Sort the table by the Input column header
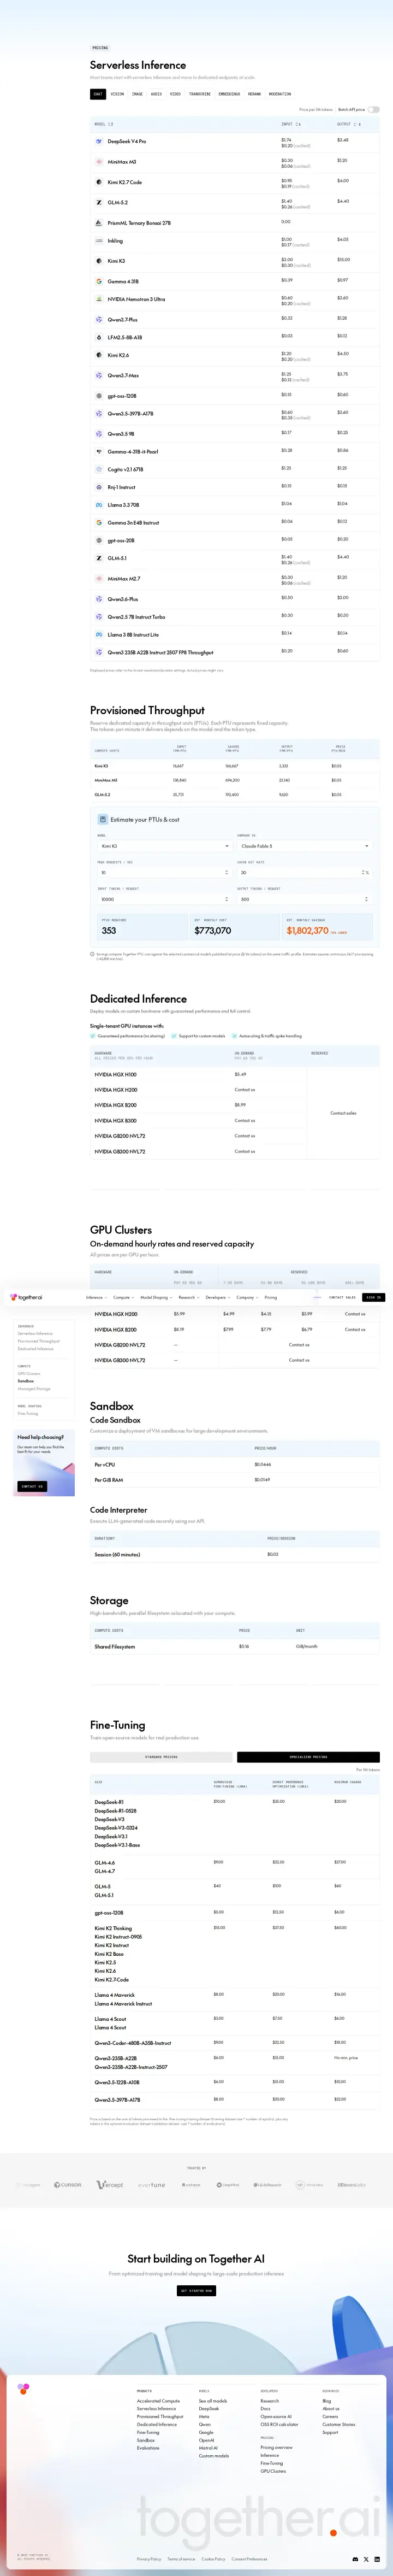This screenshot has width=393, height=2576. (x=291, y=124)
